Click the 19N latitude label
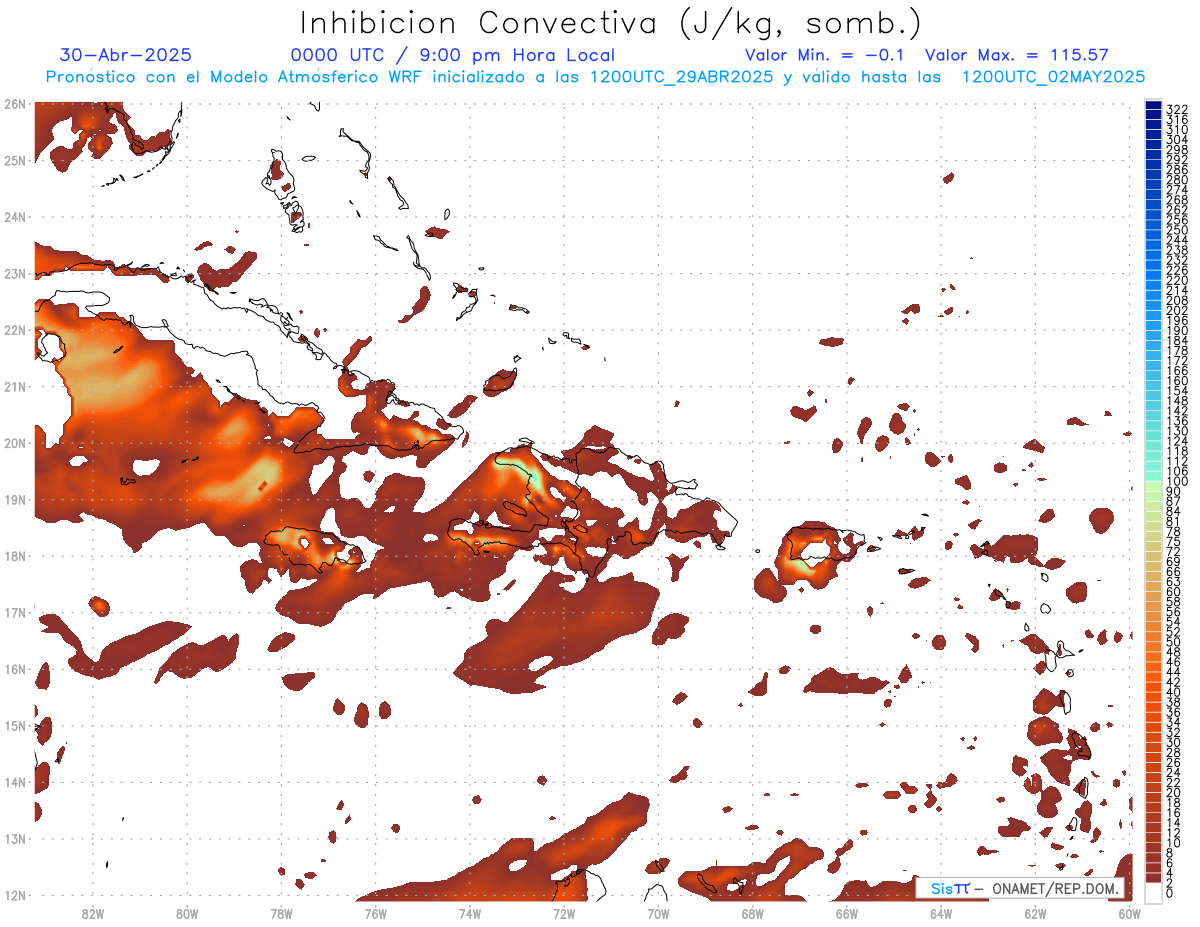1200x927 pixels. pos(14,499)
